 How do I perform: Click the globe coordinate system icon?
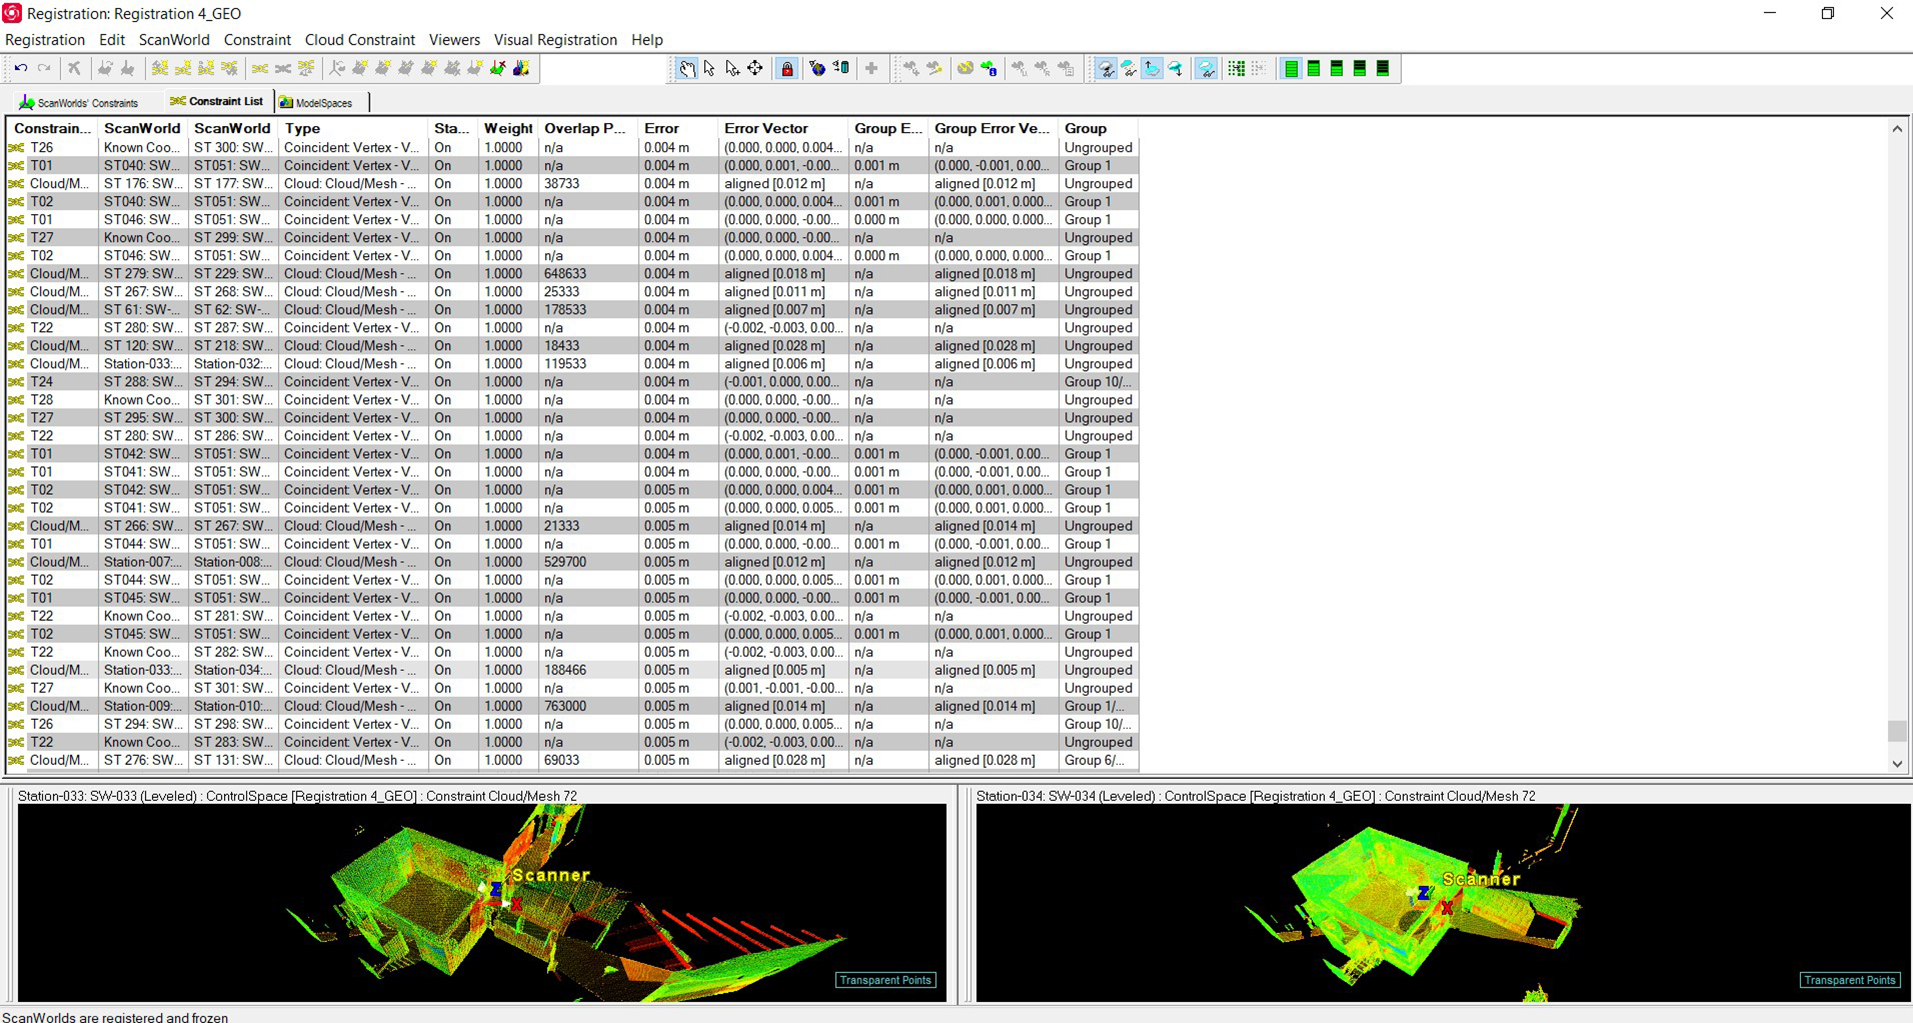pyautogui.click(x=817, y=68)
